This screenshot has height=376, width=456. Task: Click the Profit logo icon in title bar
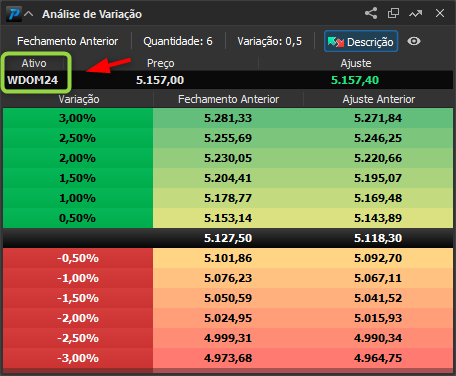click(14, 14)
